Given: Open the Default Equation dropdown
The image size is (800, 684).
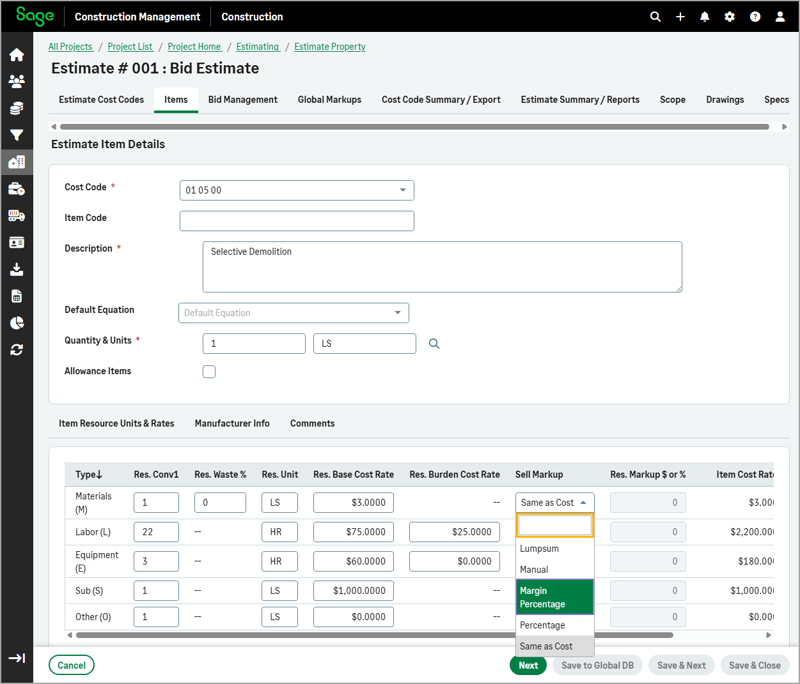Looking at the screenshot, I should [293, 312].
